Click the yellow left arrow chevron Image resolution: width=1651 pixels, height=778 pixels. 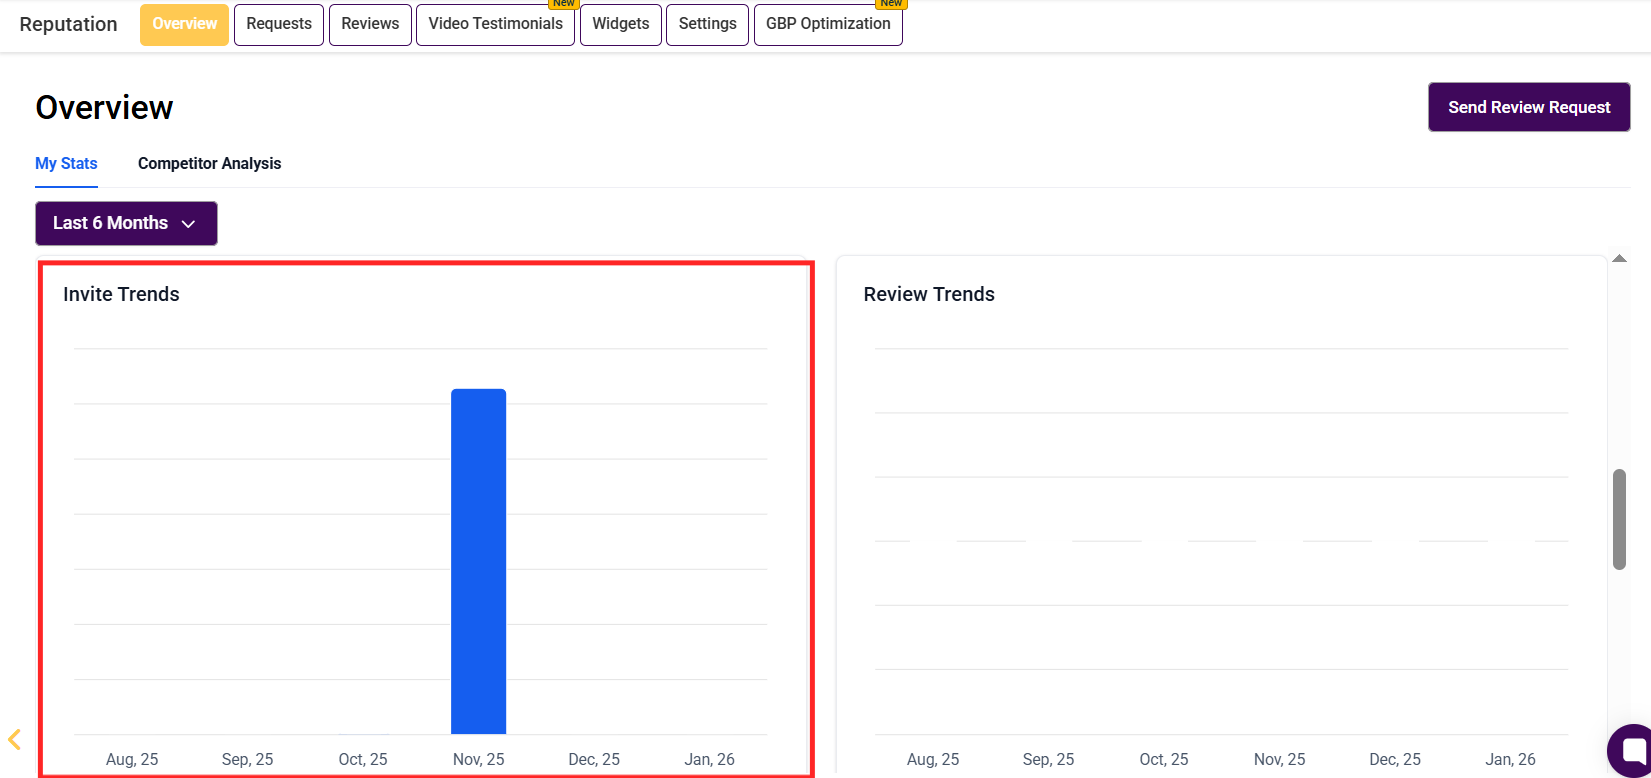14,740
